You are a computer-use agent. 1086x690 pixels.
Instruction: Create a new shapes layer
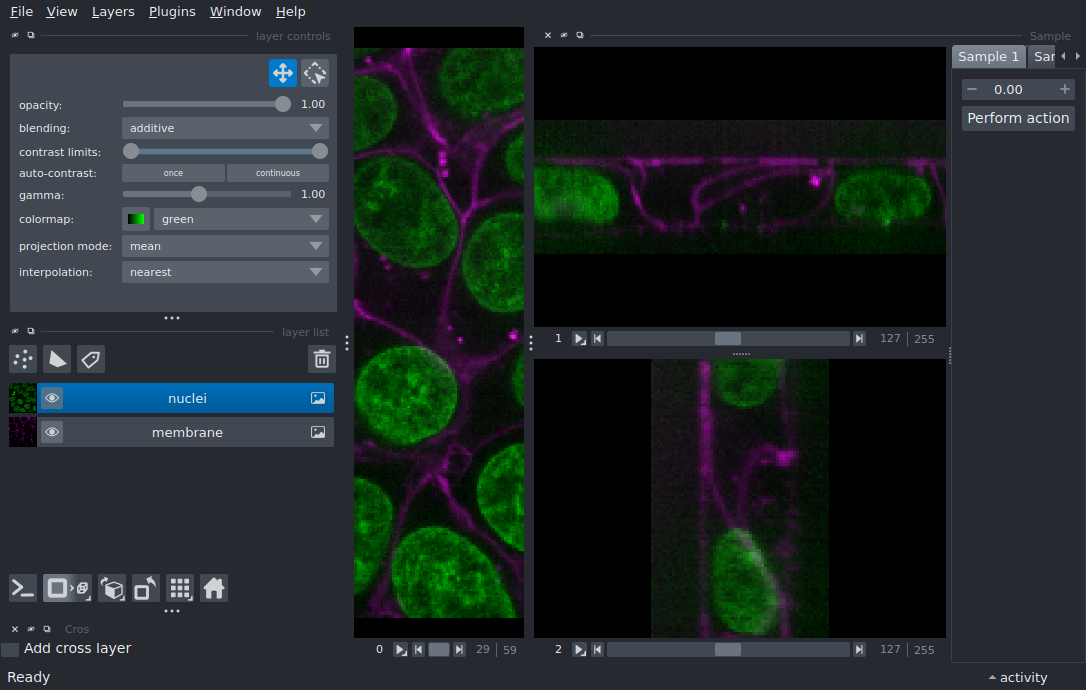57,359
